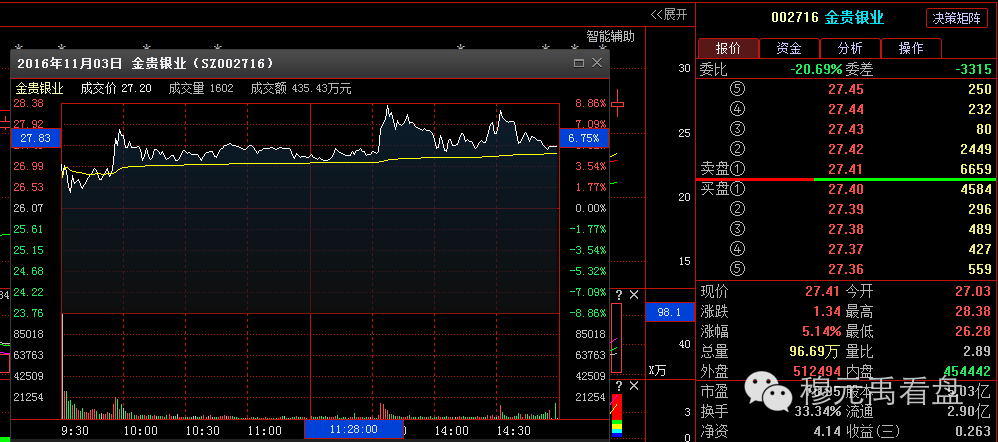Click 收益(三) value 0.263
This screenshot has height=442, width=998.
pyautogui.click(x=973, y=431)
